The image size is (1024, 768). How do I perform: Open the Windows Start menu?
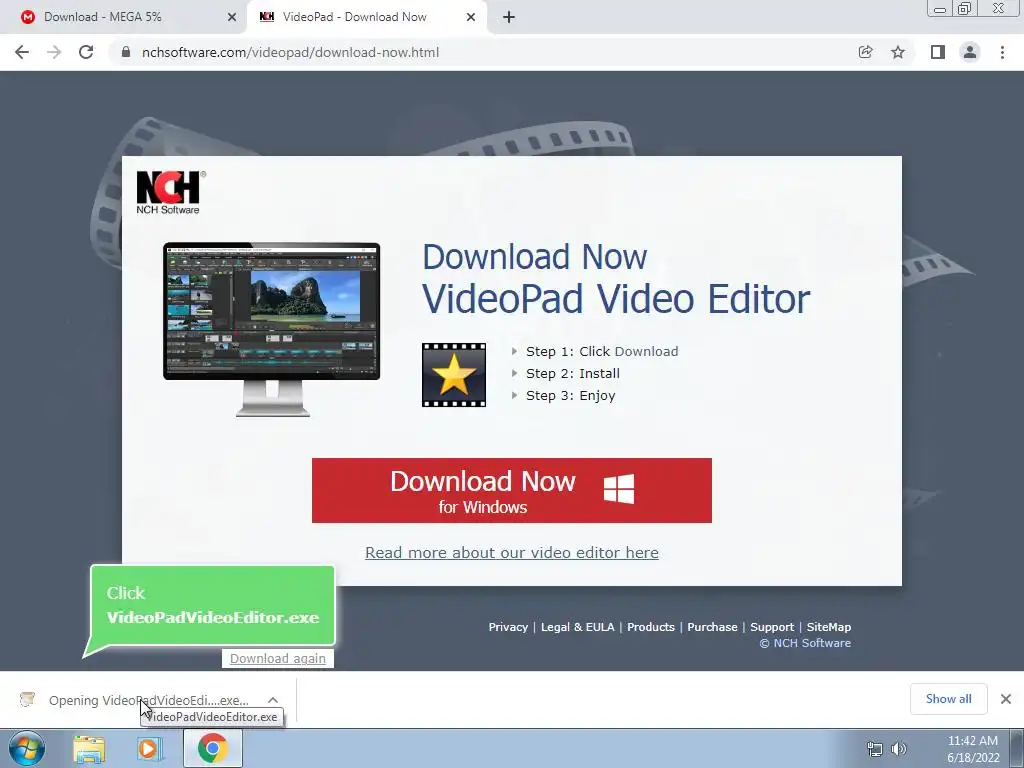(x=27, y=748)
